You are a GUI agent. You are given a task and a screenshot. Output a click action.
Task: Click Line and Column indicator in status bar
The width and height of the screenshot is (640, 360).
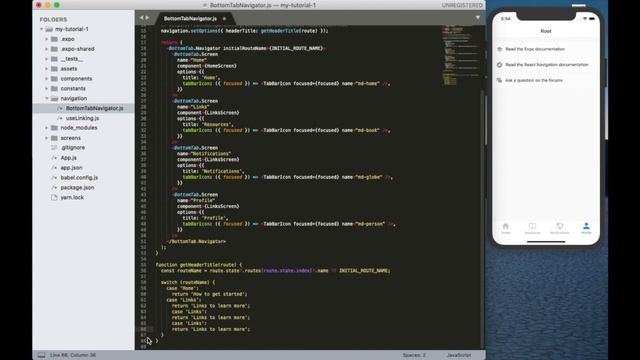click(x=73, y=355)
